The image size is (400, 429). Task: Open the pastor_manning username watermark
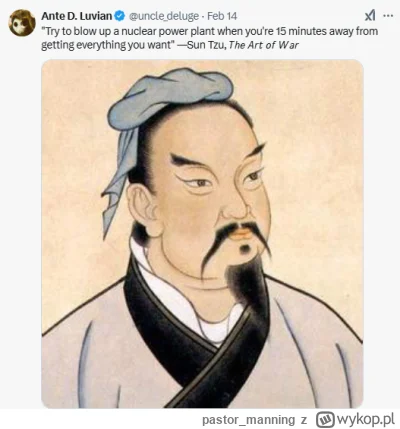pos(249,419)
